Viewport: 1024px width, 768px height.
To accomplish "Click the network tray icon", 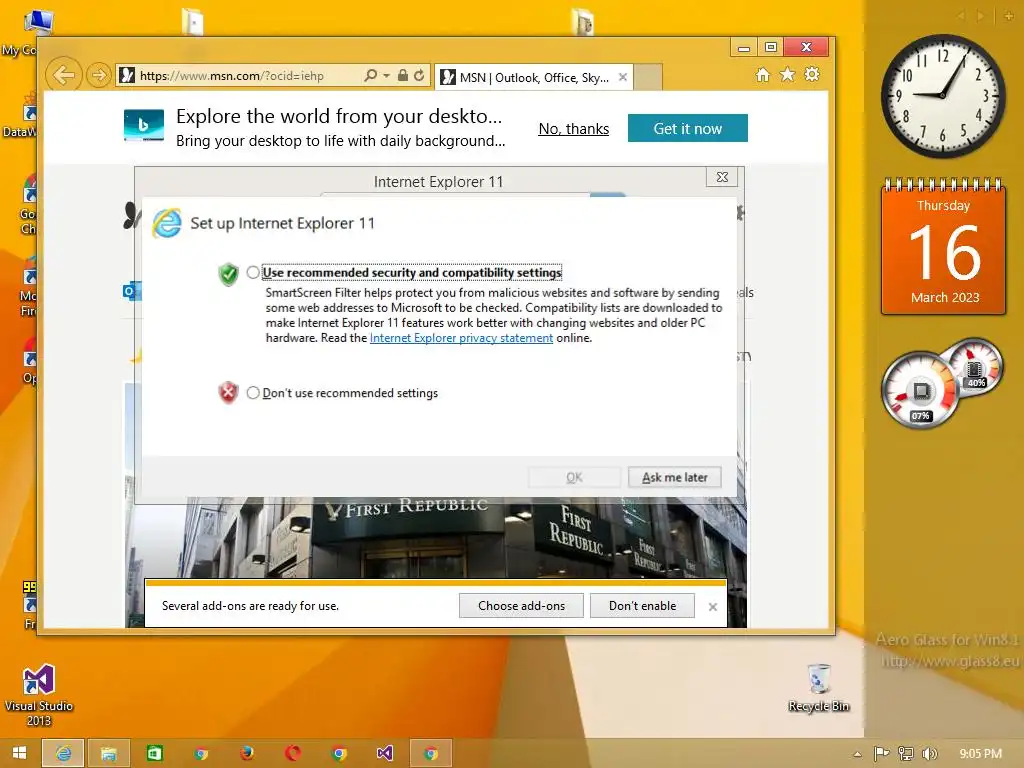I will [x=906, y=754].
